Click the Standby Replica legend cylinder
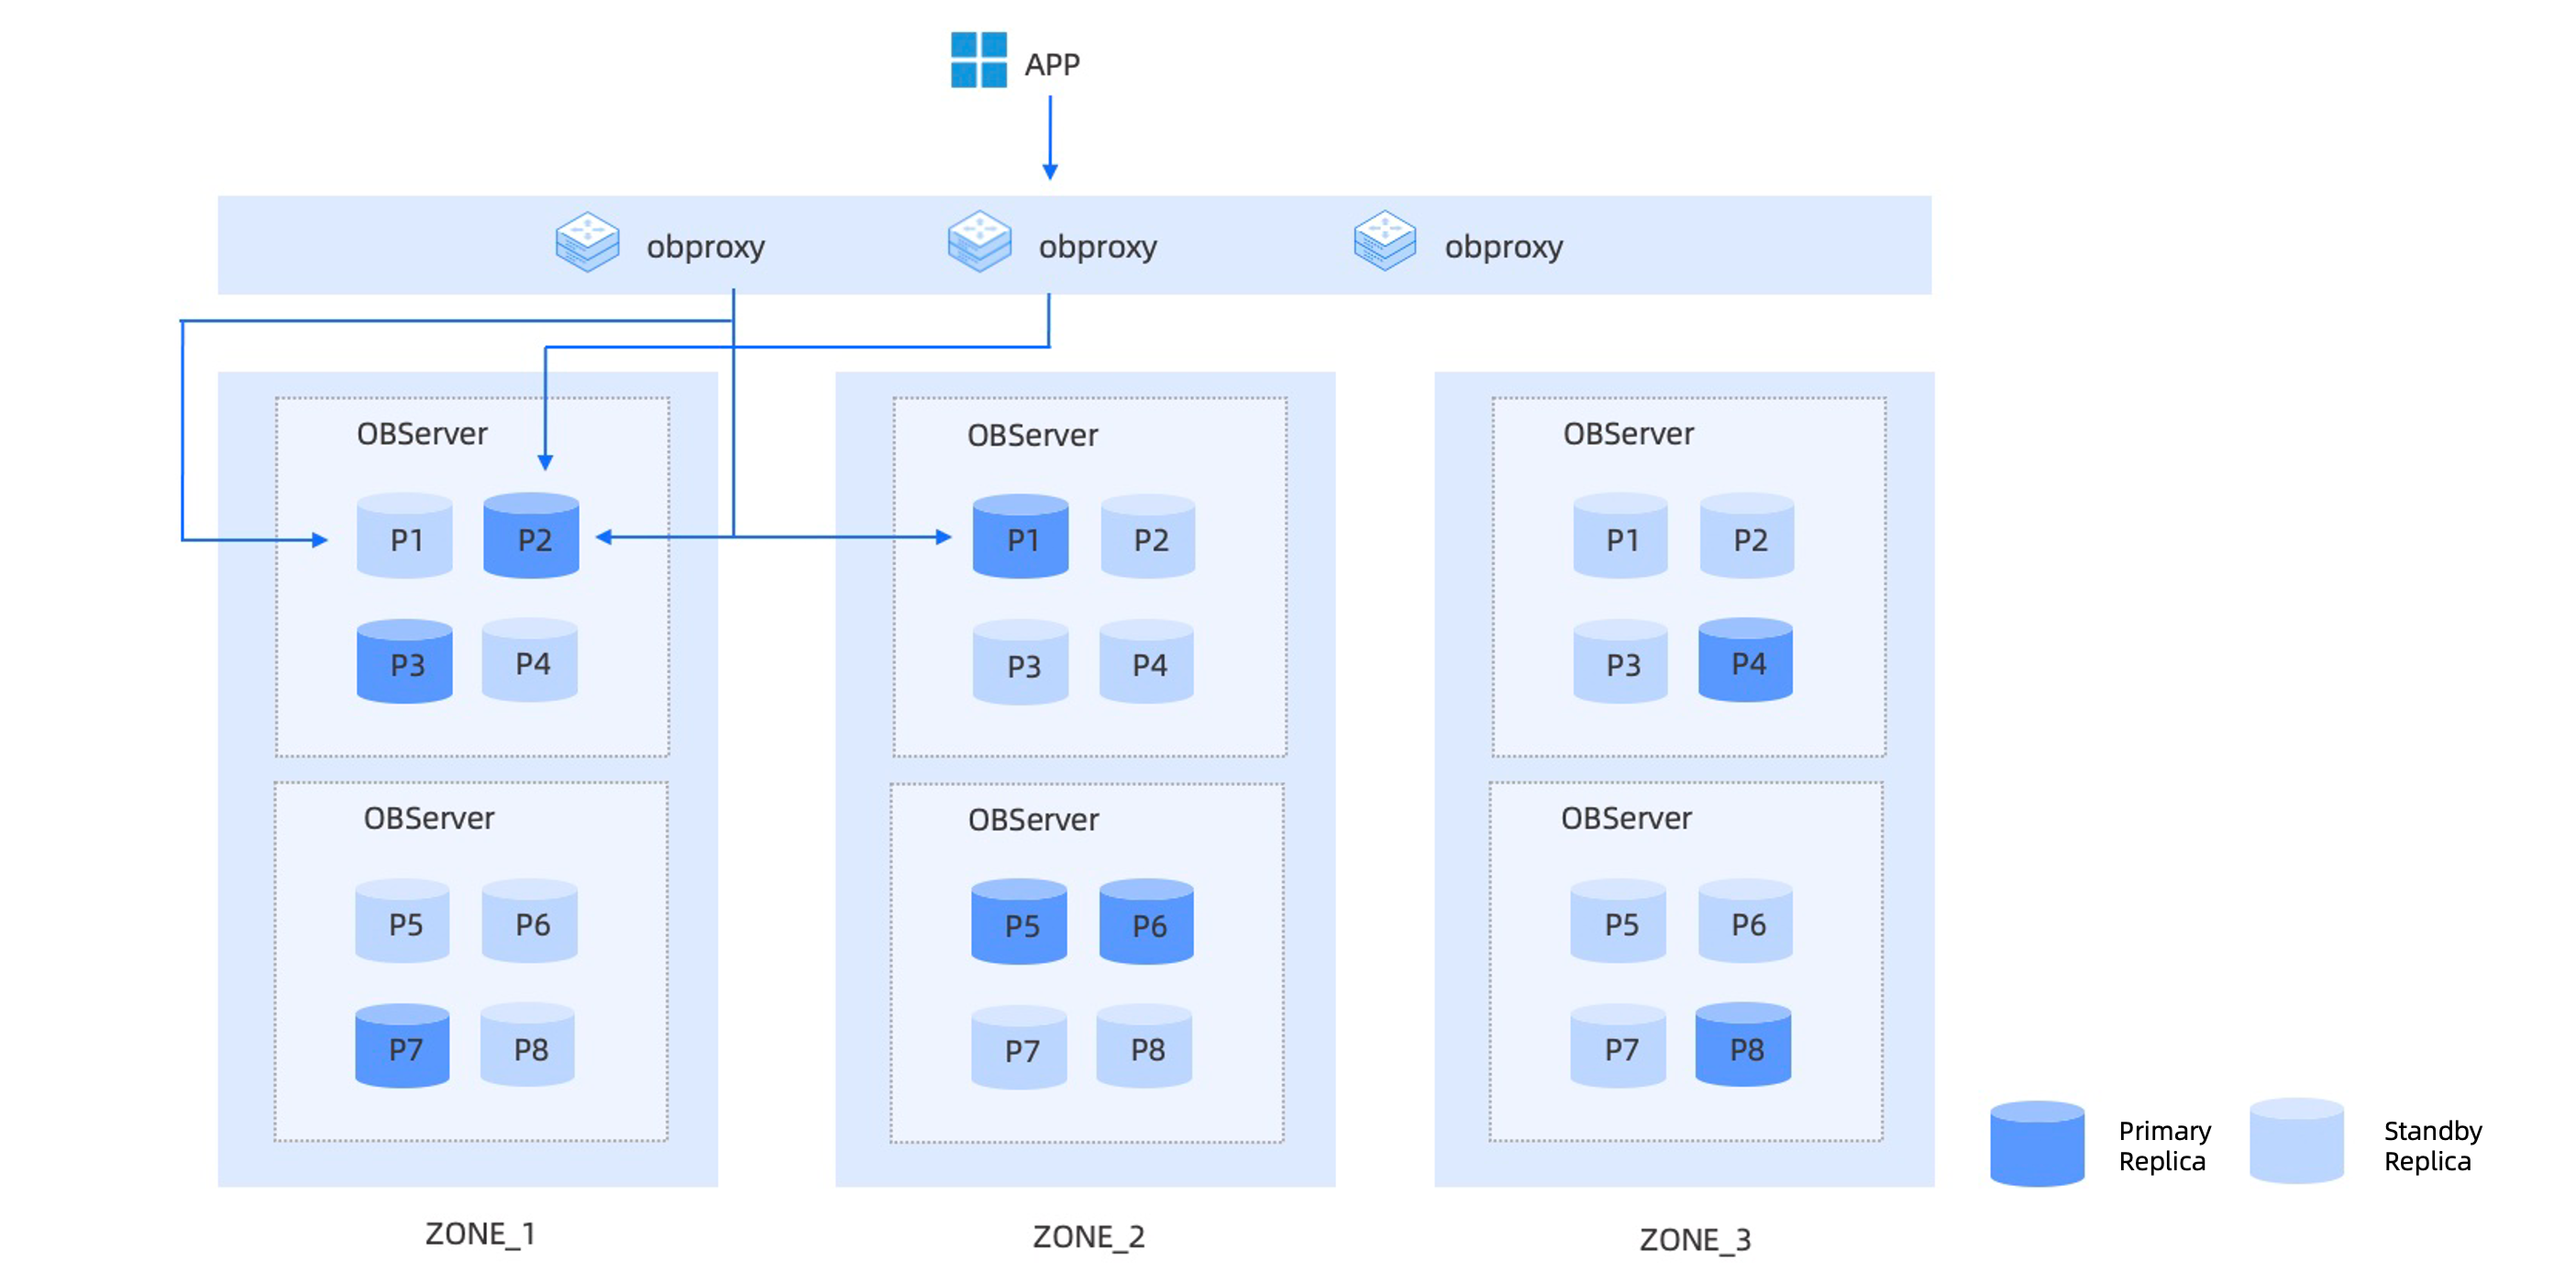Screen dimensions: 2576x1273 pyautogui.click(x=2297, y=1142)
